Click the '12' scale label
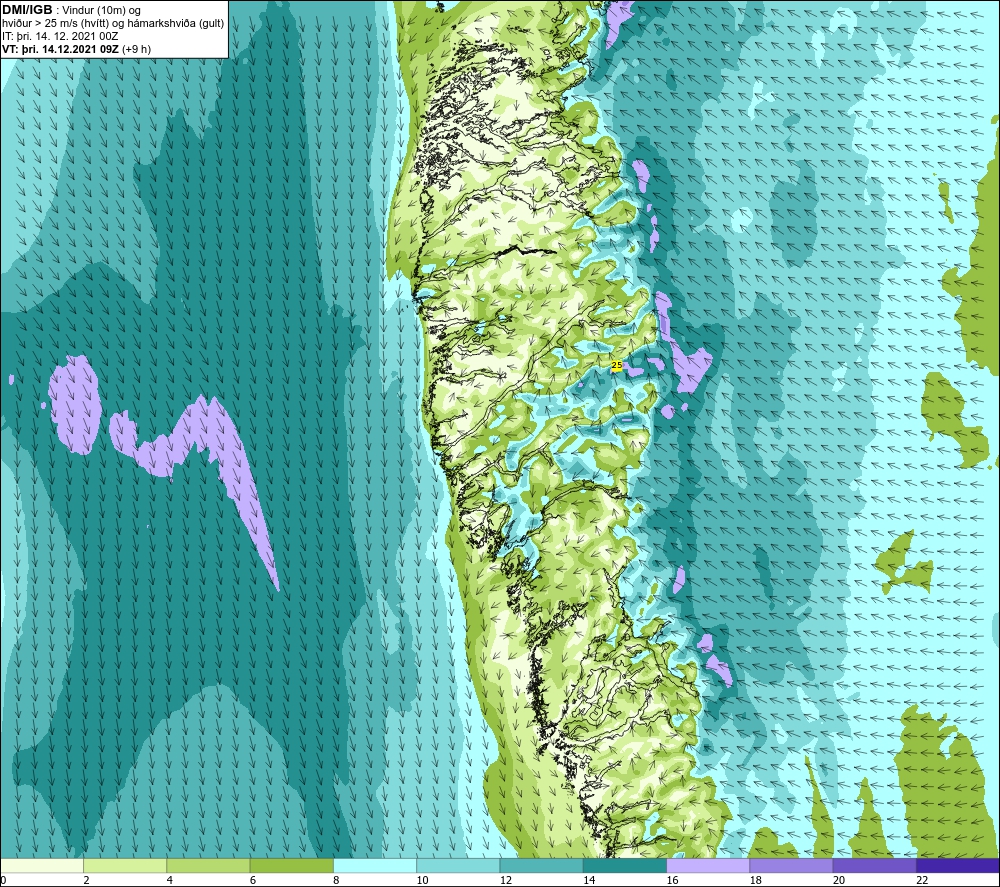Image resolution: width=1000 pixels, height=887 pixels. (x=506, y=880)
